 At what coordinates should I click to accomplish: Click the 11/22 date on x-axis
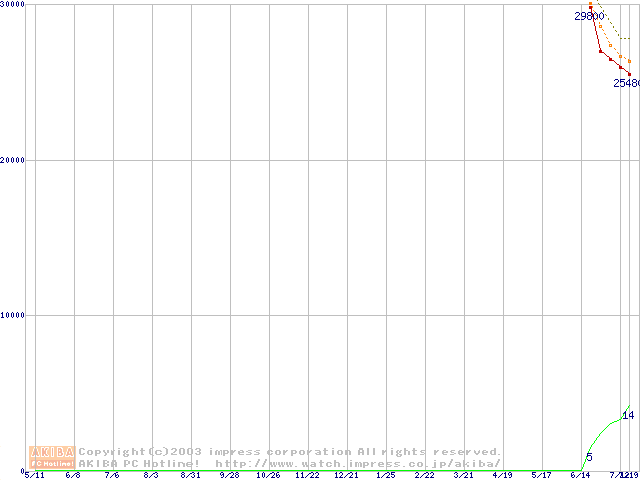(x=307, y=475)
